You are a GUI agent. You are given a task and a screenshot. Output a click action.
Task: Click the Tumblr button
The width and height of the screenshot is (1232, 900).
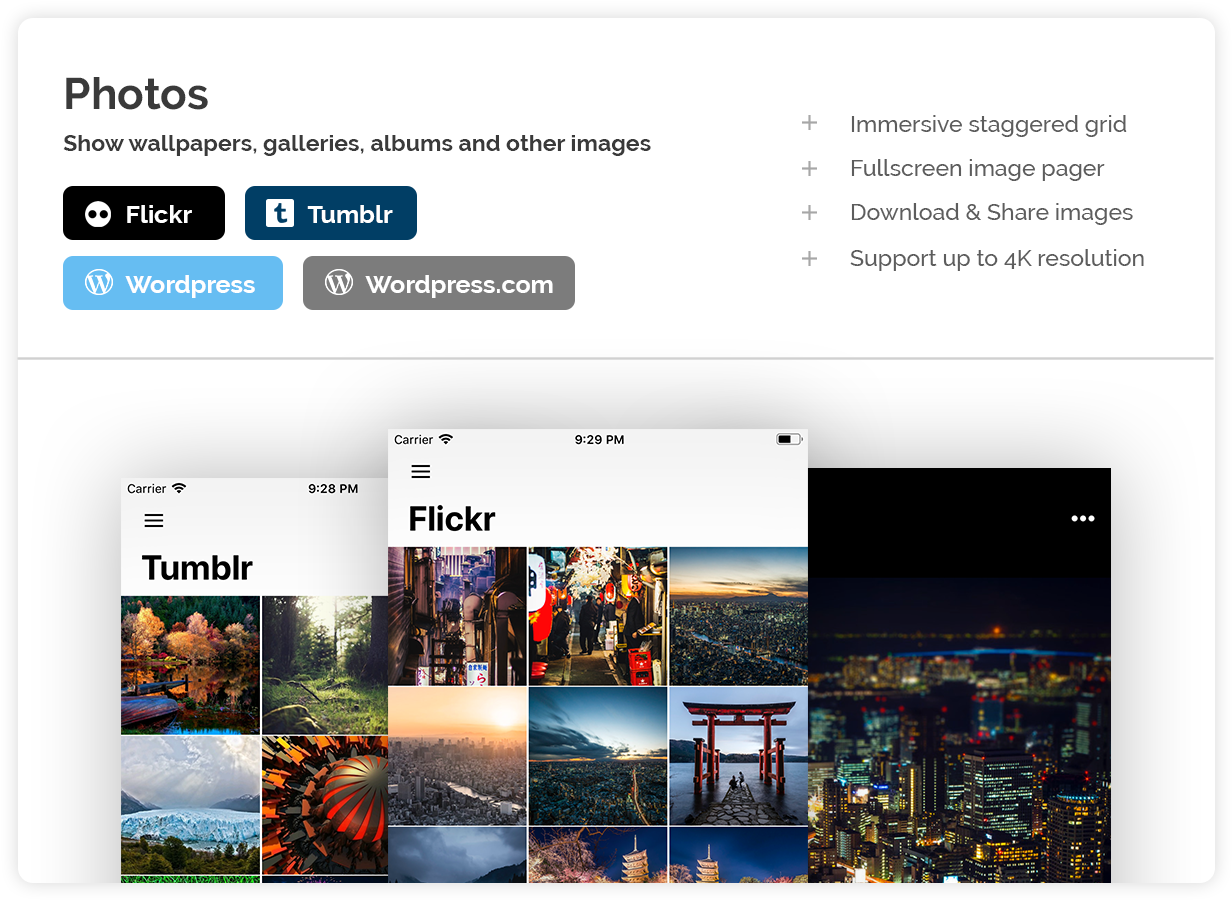tap(331, 213)
